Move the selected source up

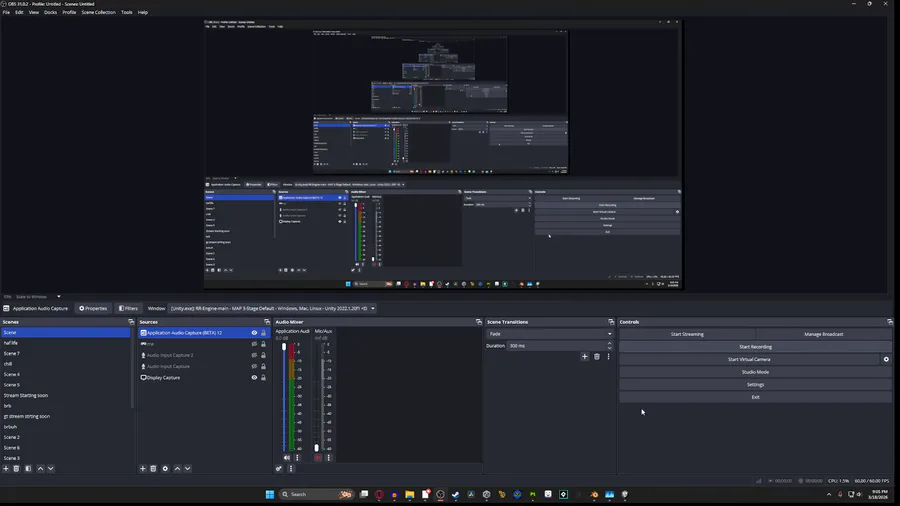click(177, 469)
